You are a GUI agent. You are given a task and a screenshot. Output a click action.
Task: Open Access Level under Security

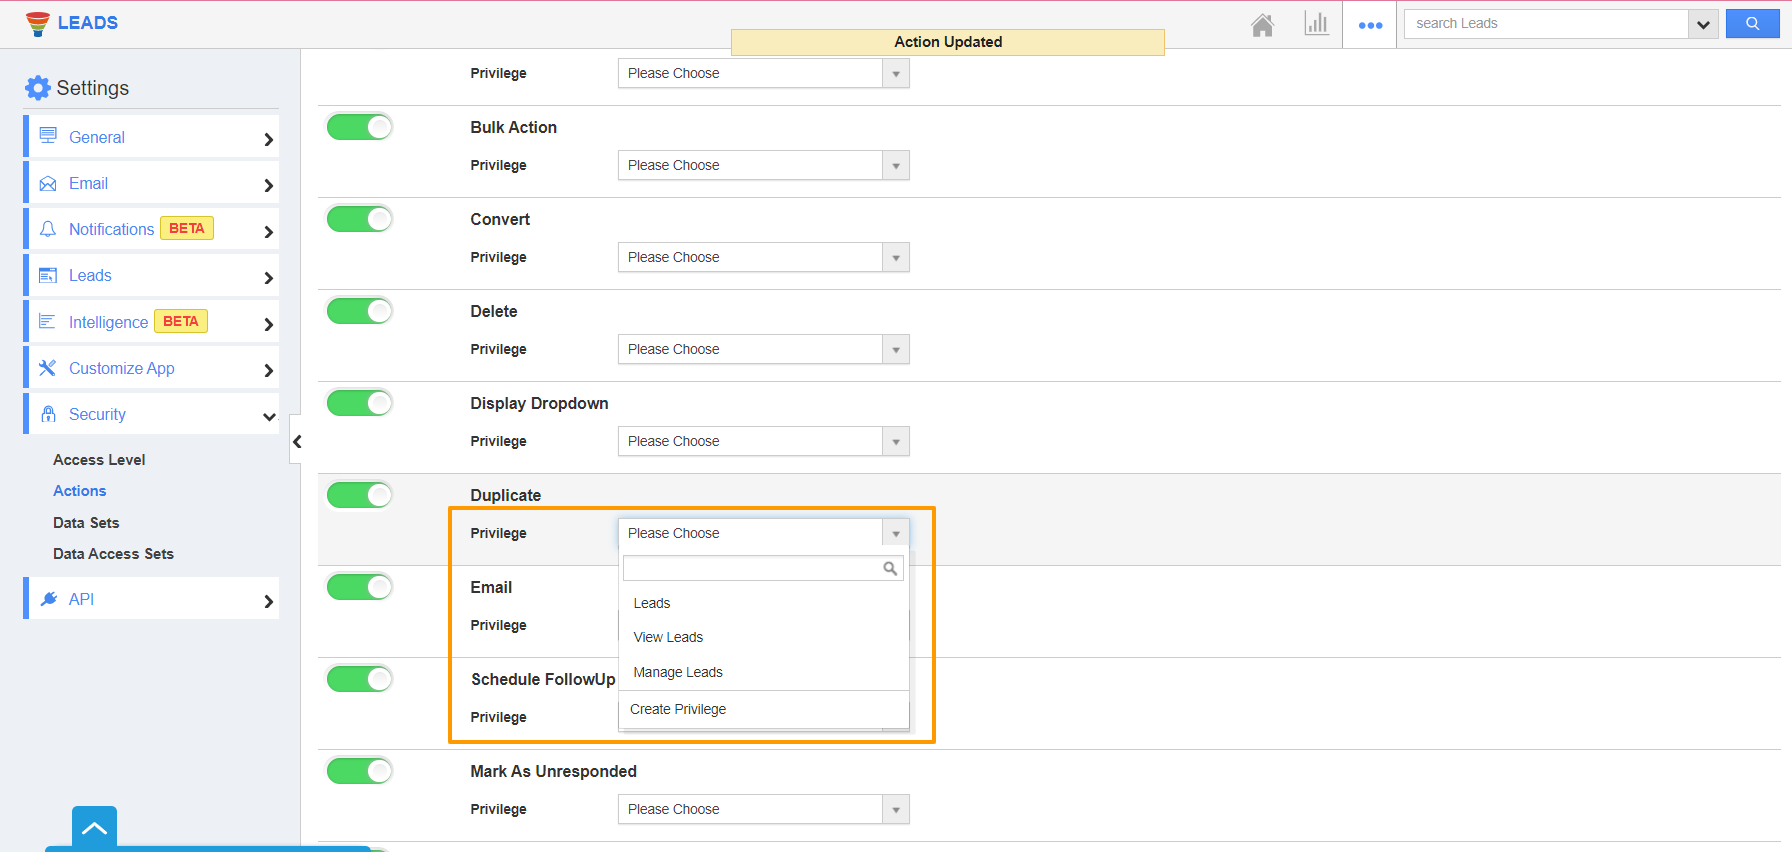pos(99,460)
